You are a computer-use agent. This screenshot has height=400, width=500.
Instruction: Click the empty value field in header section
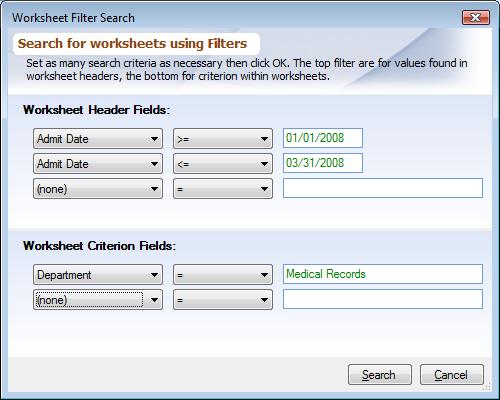pos(383,188)
